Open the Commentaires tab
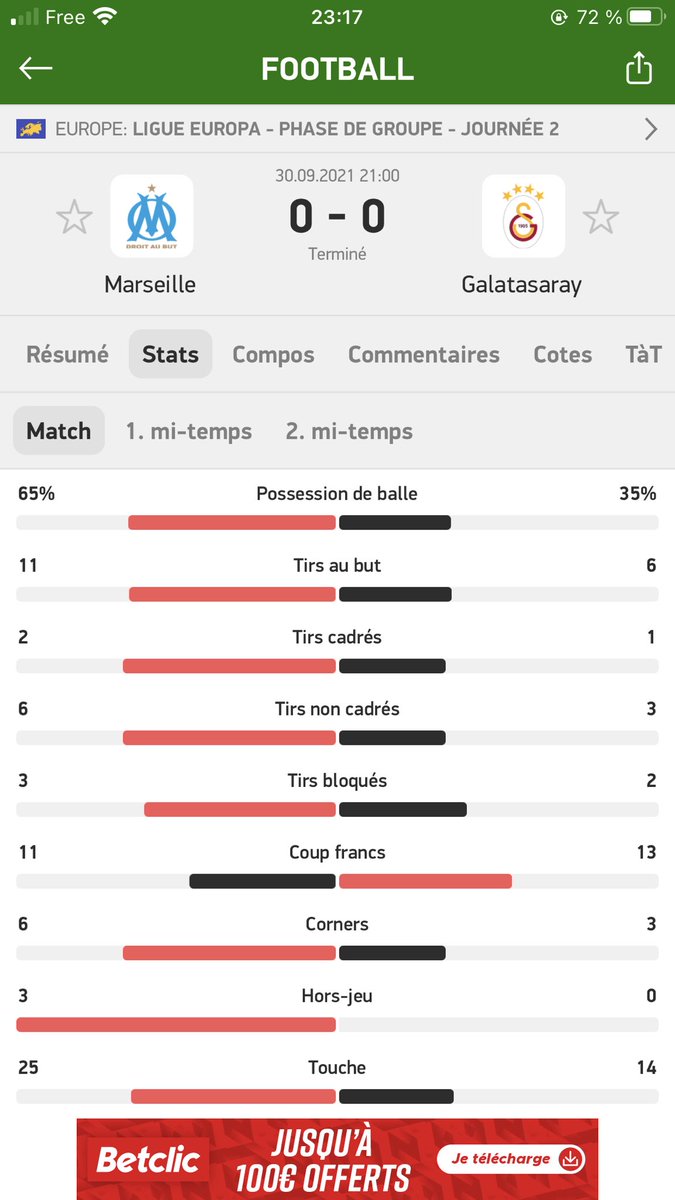 [424, 354]
